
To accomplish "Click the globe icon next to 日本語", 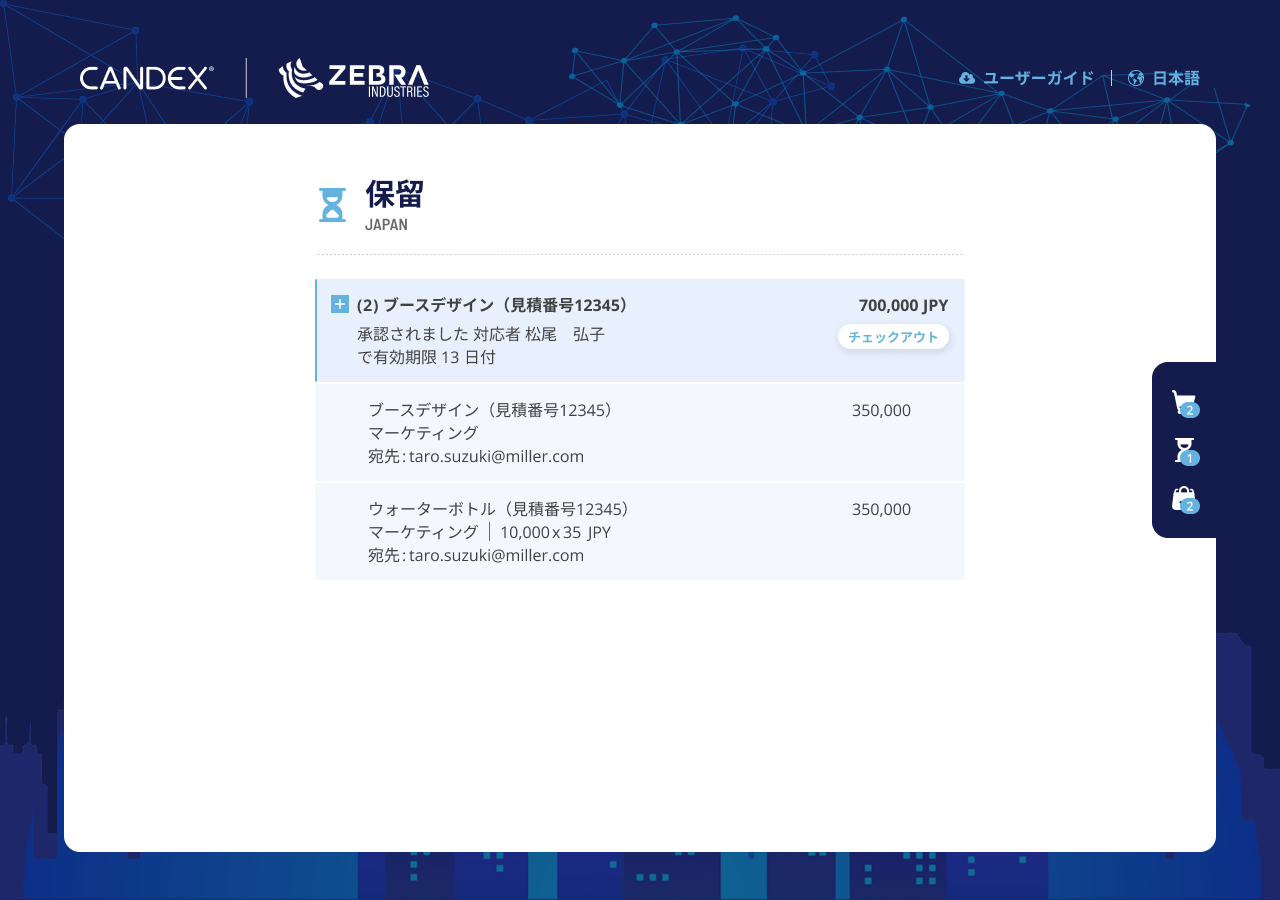I will pyautogui.click(x=1135, y=78).
